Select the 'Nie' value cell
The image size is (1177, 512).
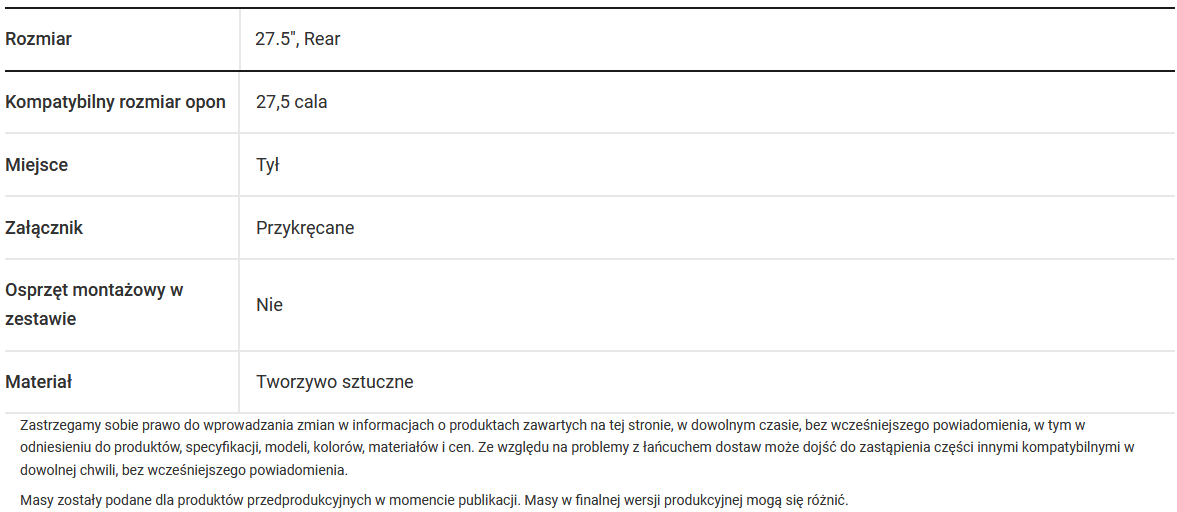click(x=269, y=304)
